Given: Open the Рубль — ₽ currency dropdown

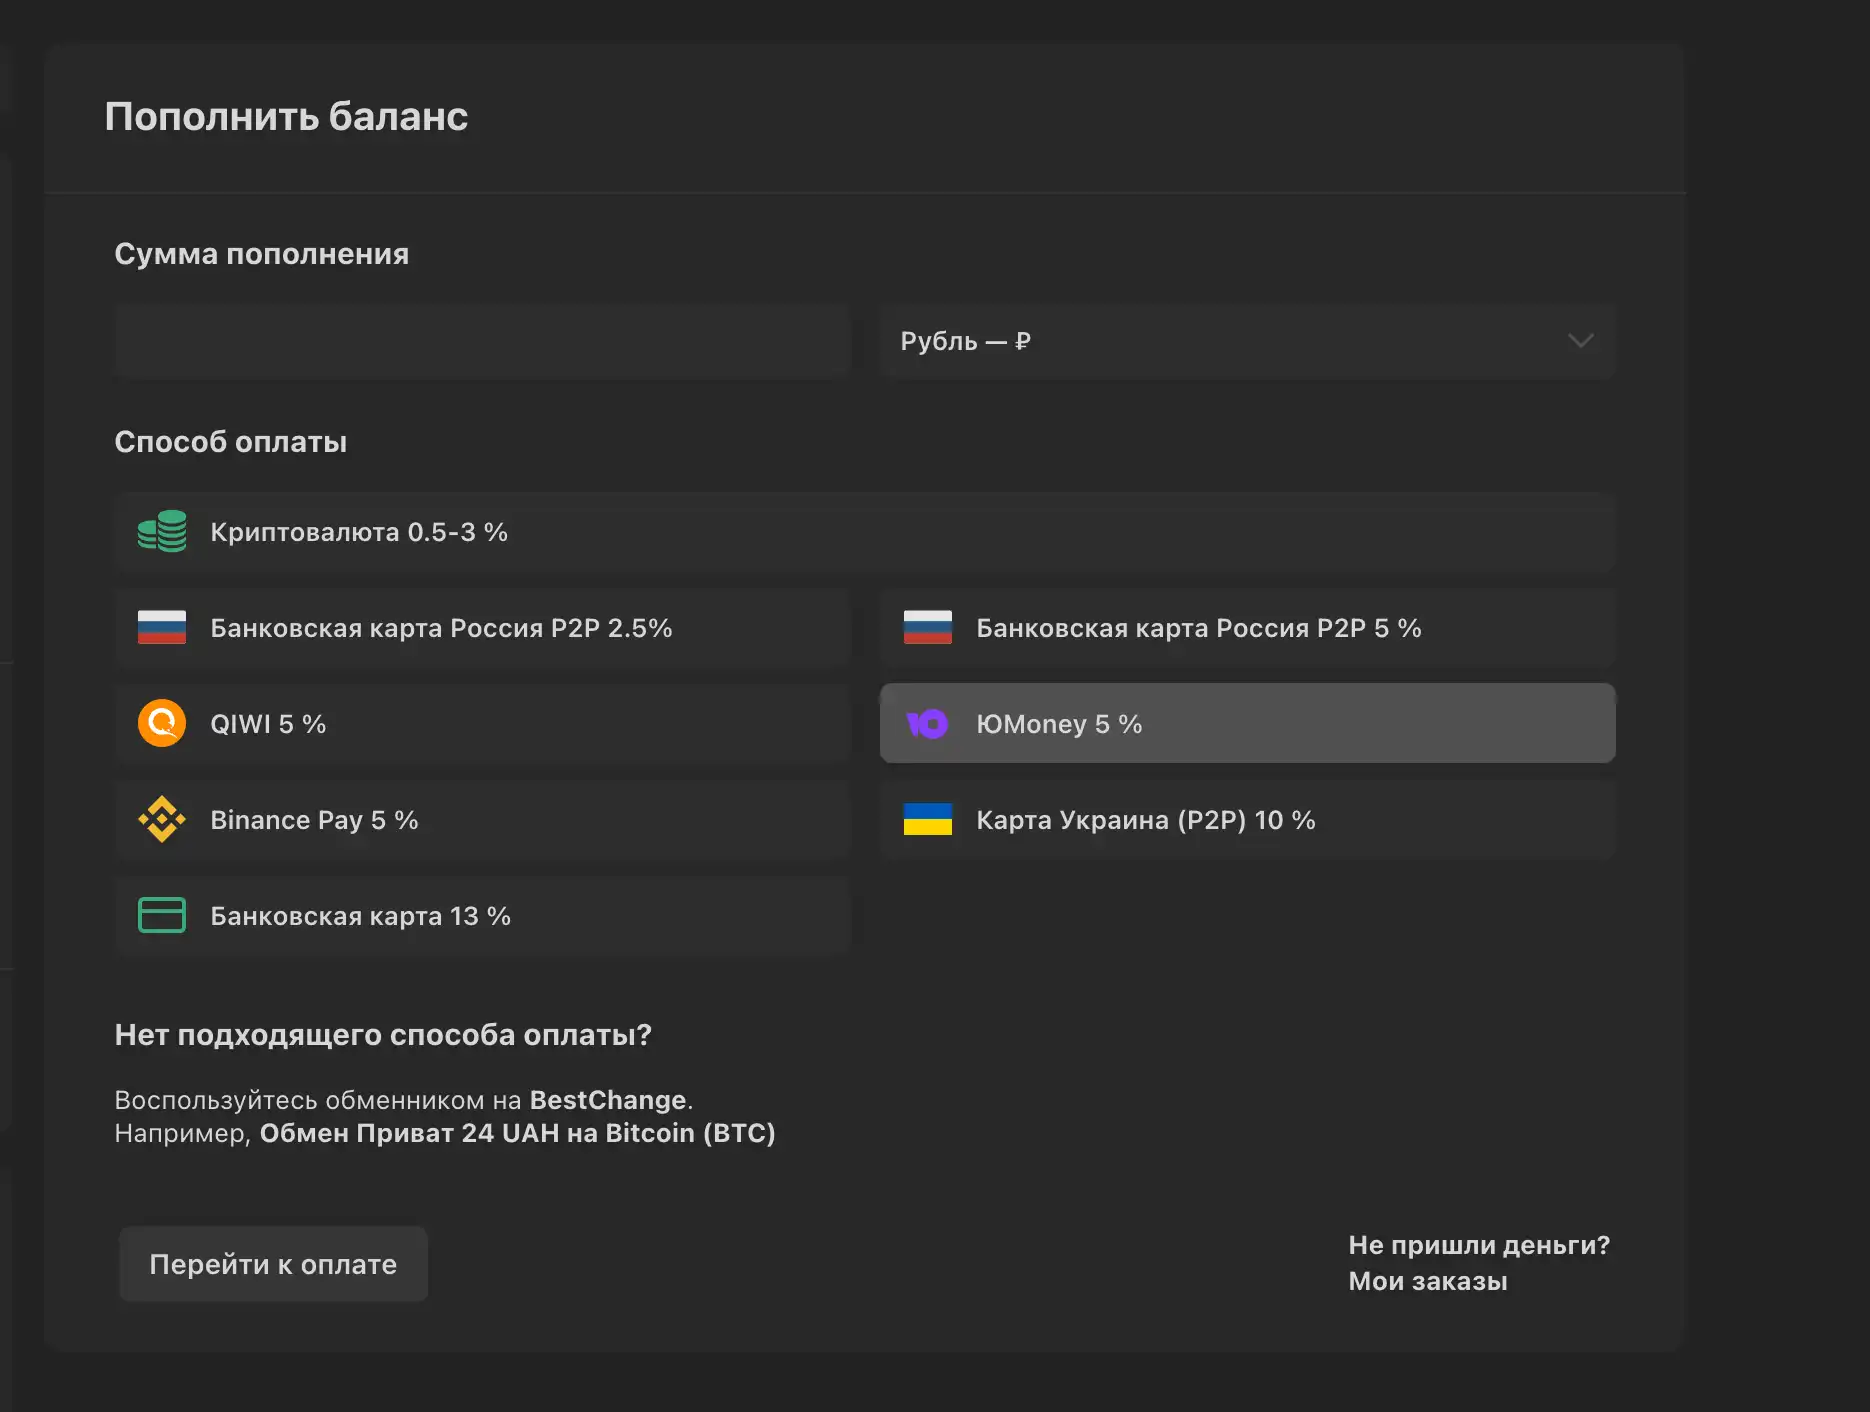Looking at the screenshot, I should pos(1248,341).
